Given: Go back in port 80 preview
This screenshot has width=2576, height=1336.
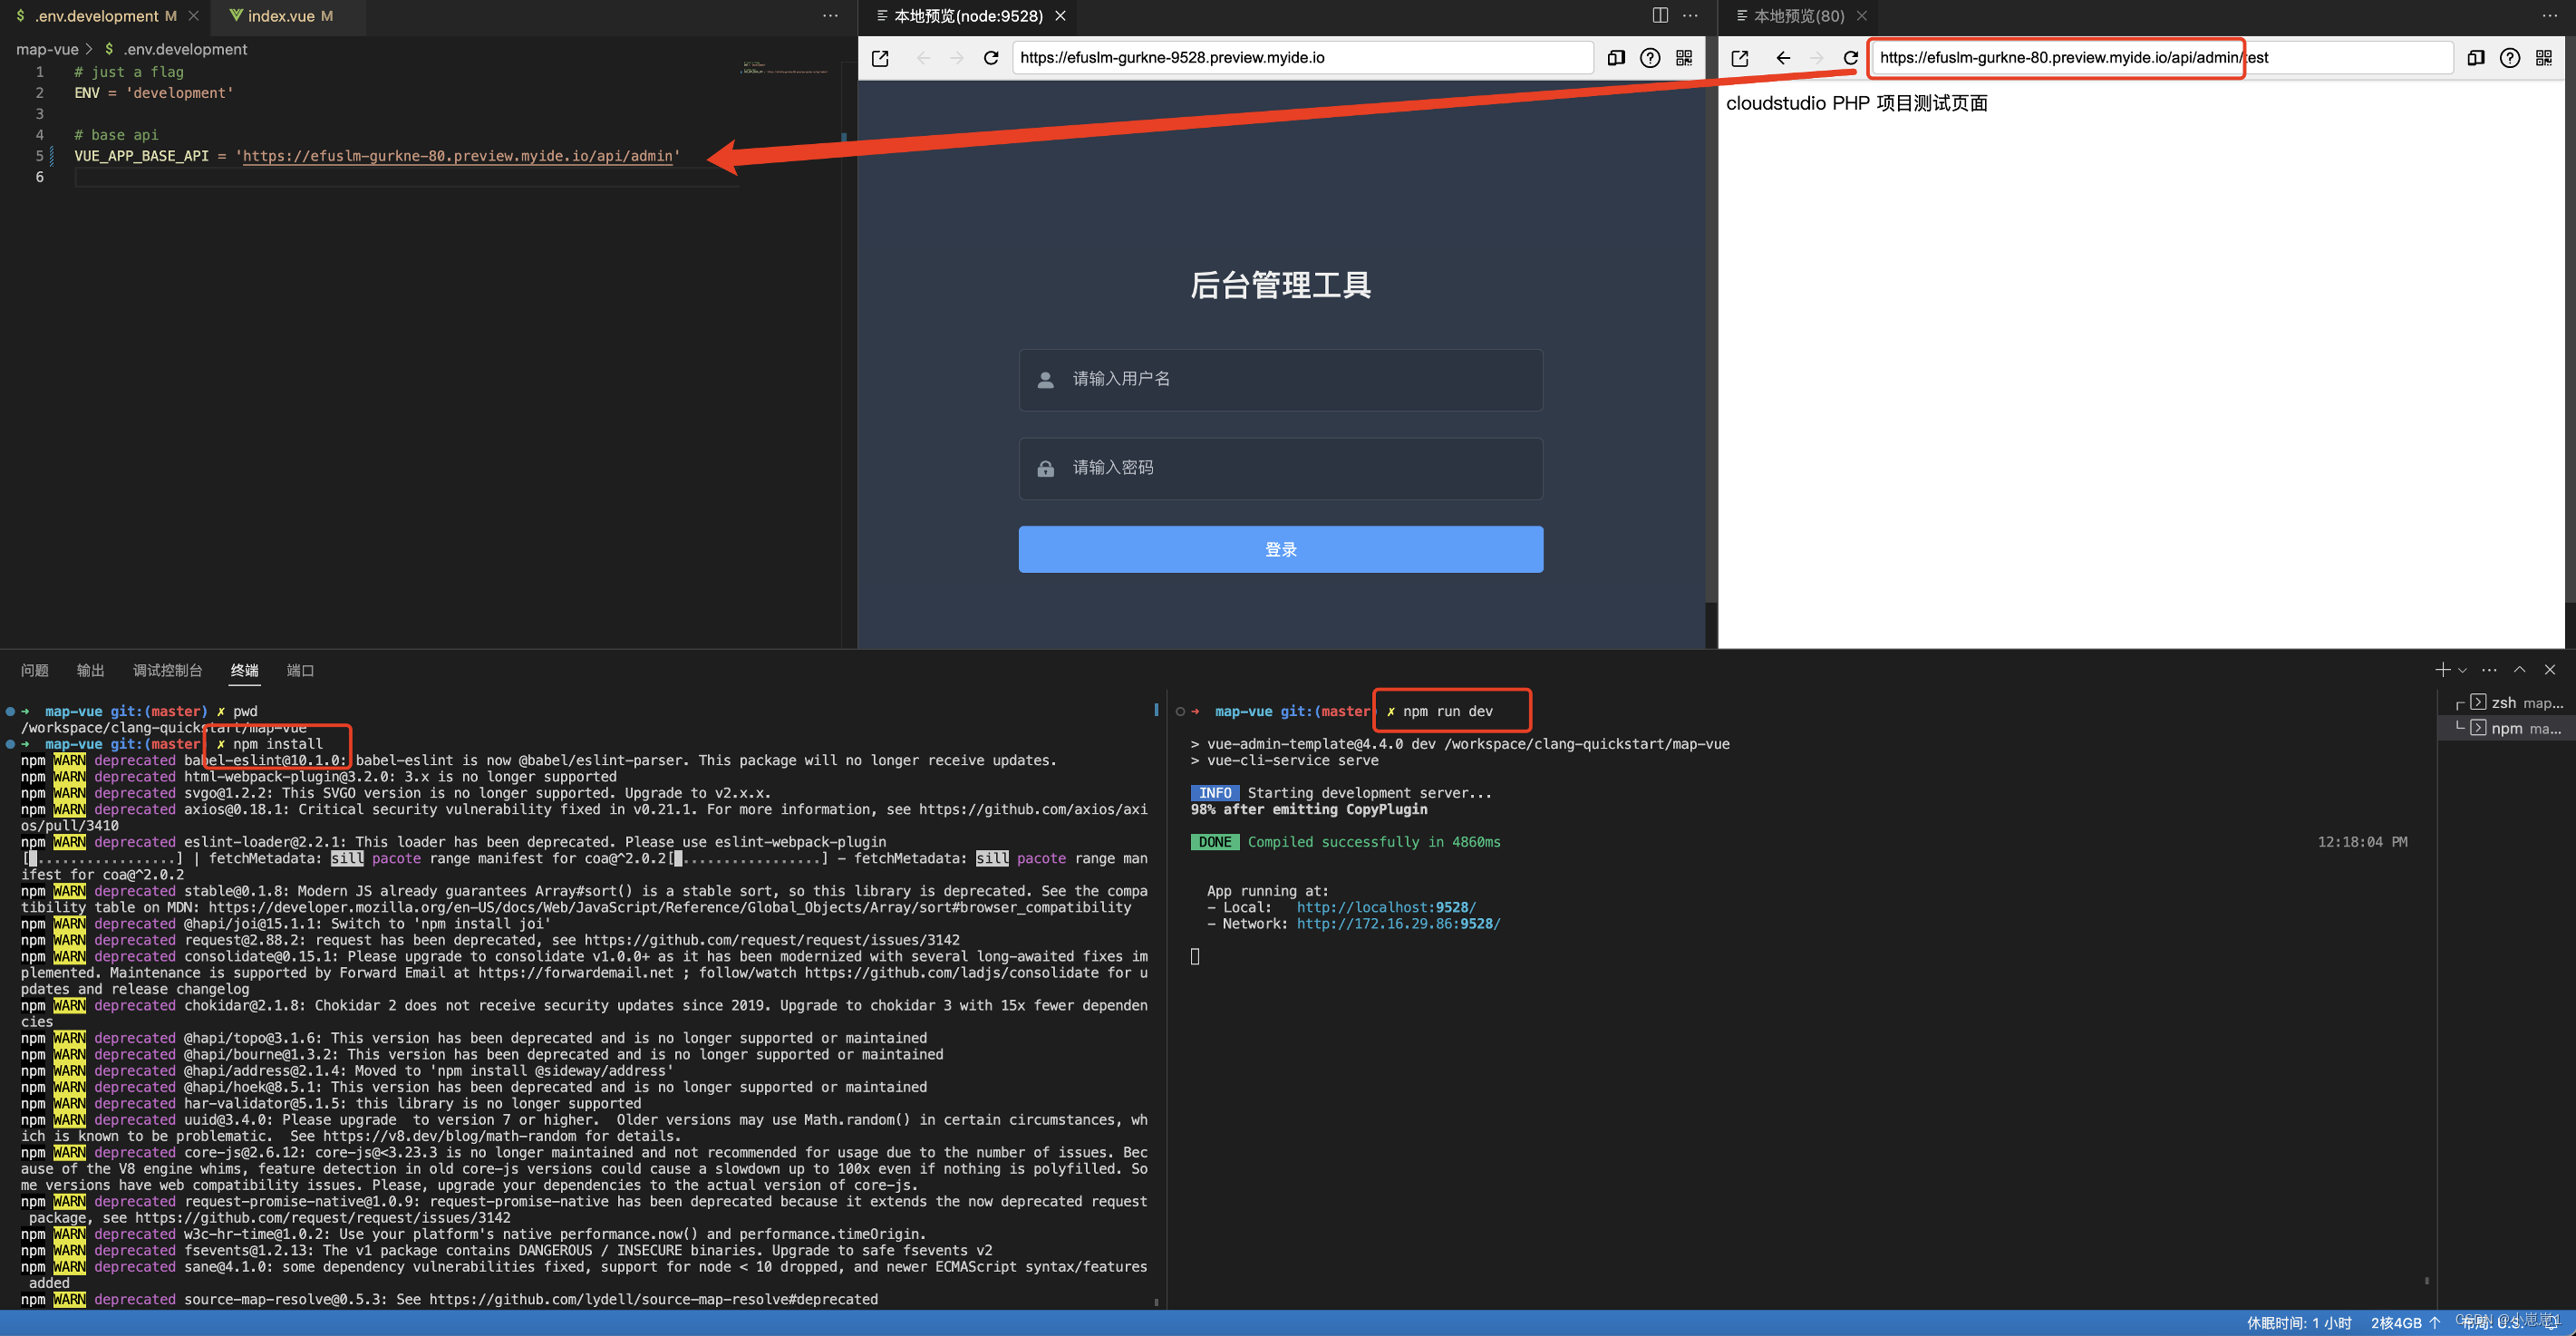Looking at the screenshot, I should click(x=1783, y=58).
